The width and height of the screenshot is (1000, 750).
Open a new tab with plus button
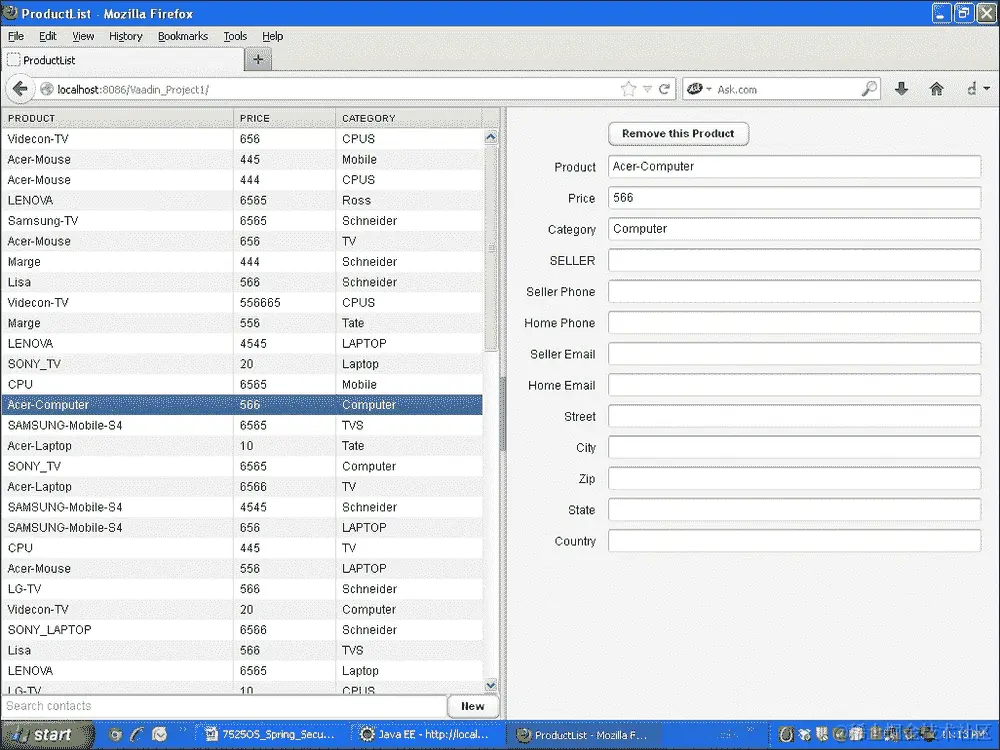(x=258, y=60)
